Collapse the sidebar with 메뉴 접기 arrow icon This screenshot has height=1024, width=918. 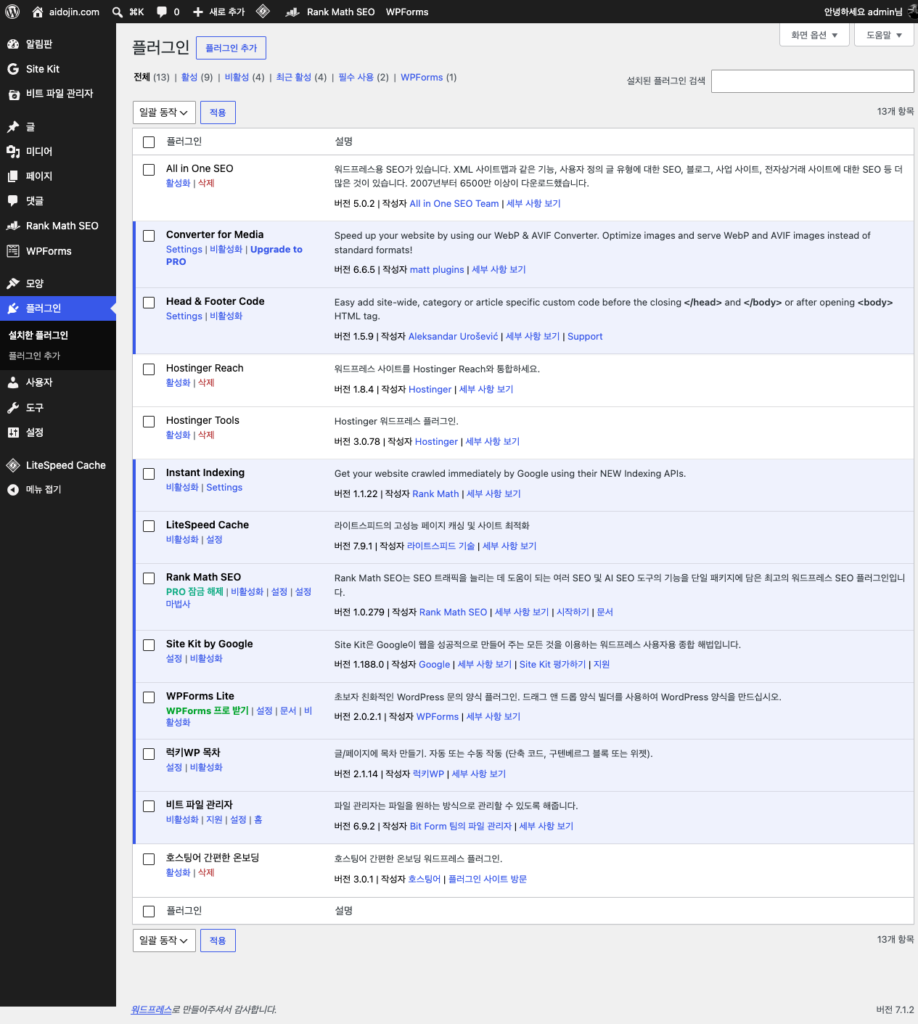click(x=13, y=490)
